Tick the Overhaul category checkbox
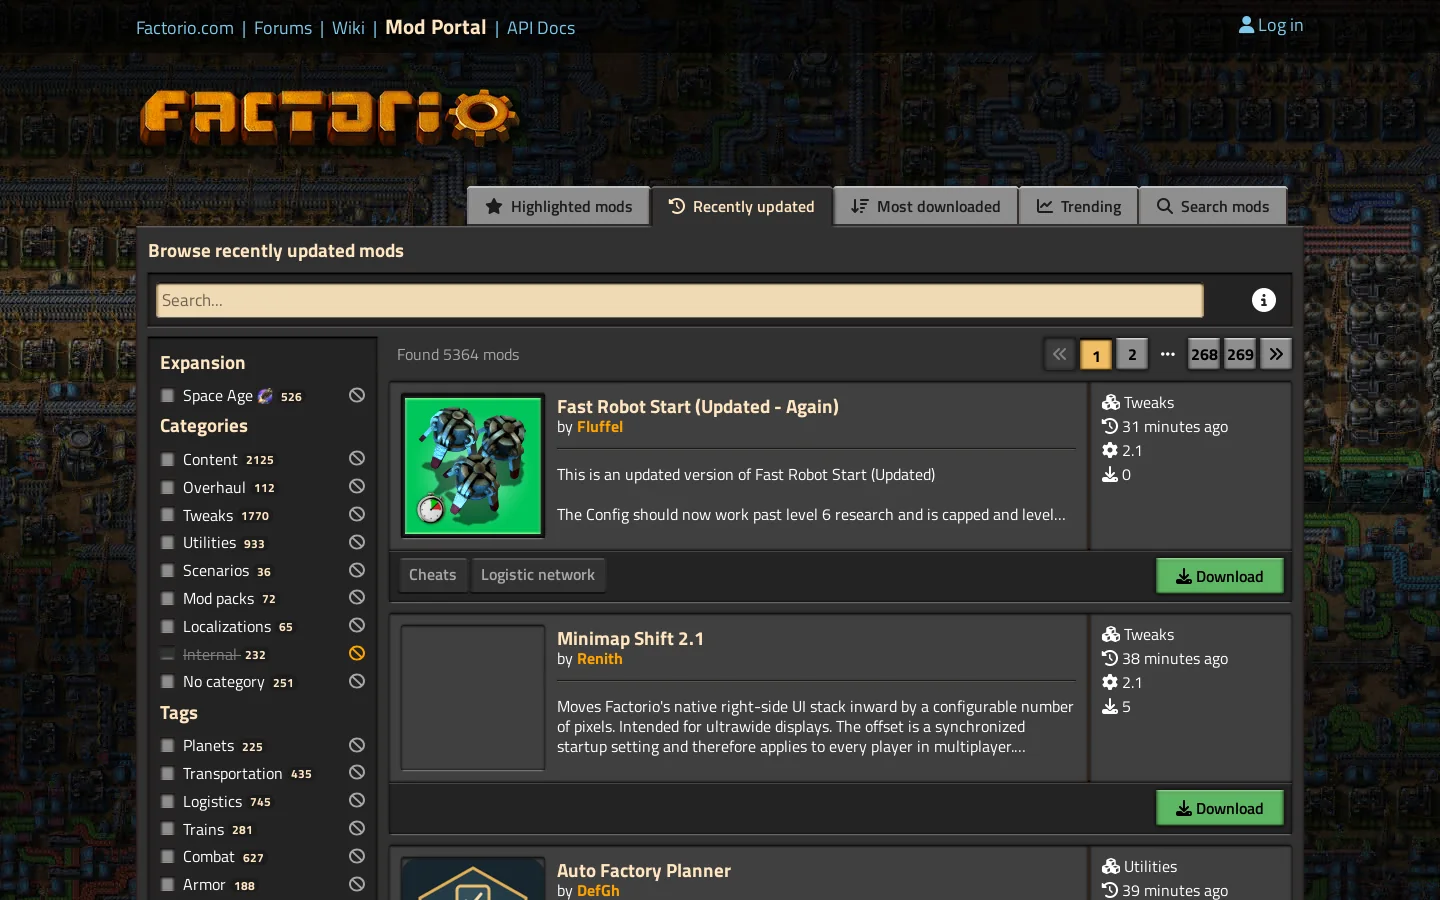This screenshot has width=1440, height=900. click(168, 488)
